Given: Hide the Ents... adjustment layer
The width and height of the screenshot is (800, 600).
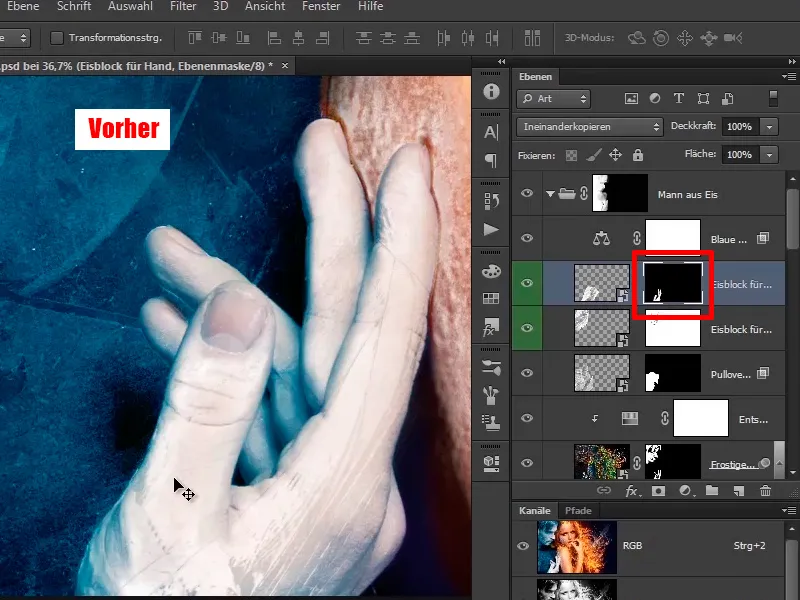Looking at the screenshot, I should pos(527,418).
